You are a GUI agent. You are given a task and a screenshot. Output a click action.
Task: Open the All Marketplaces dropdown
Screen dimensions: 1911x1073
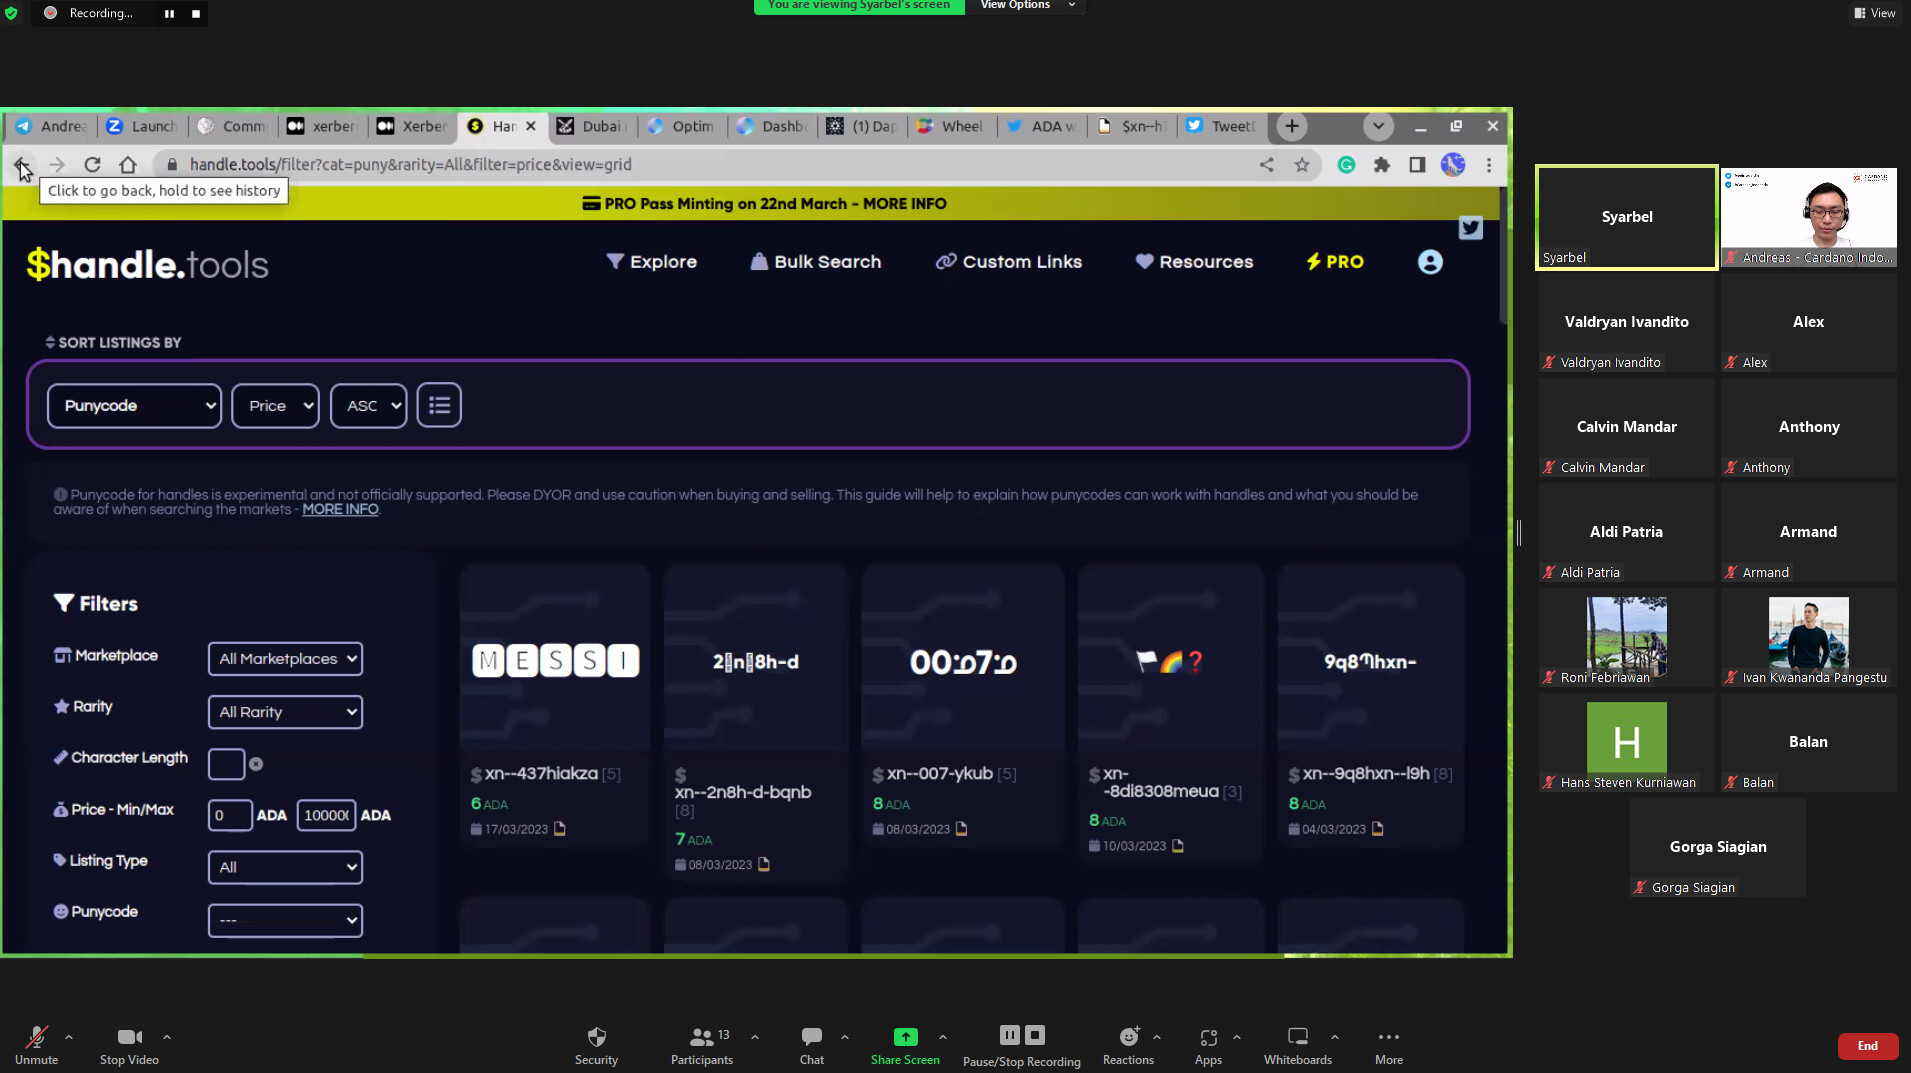click(285, 659)
